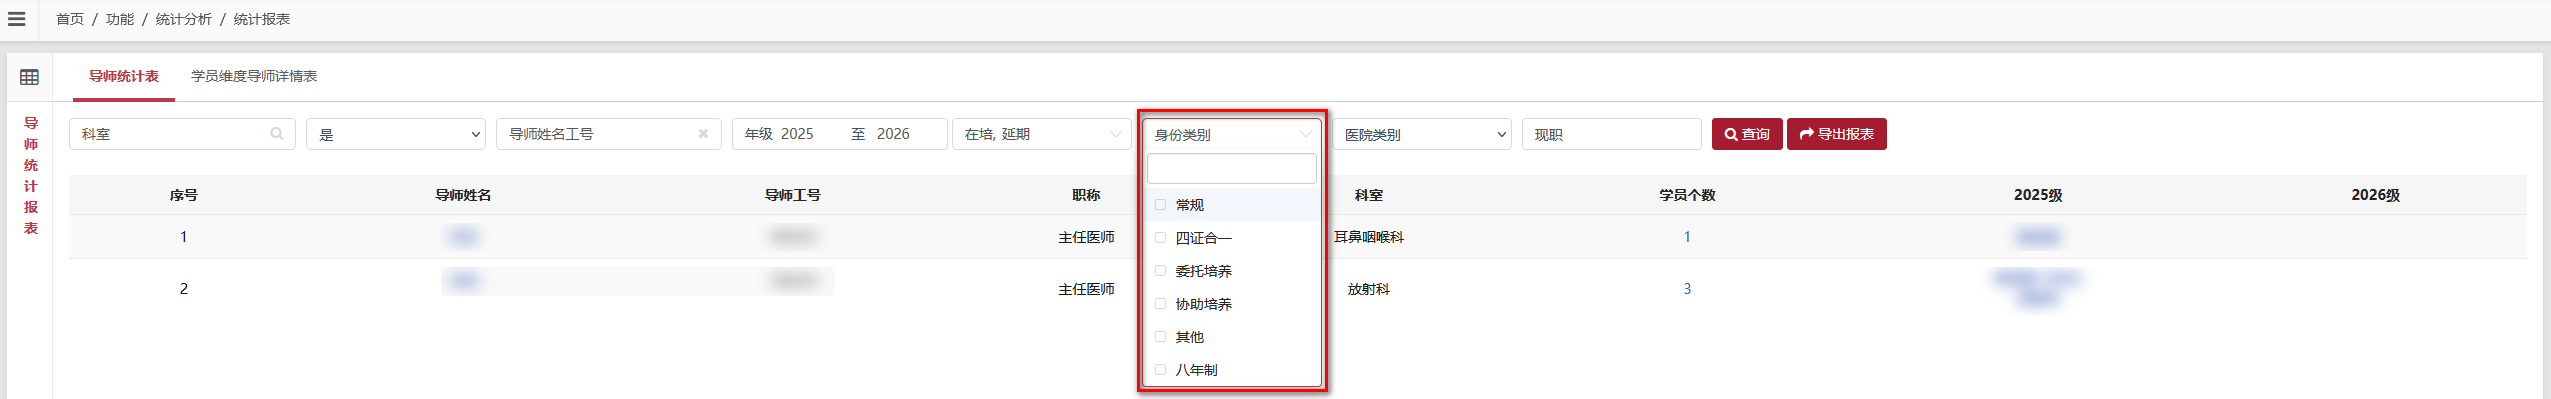Toggle the hamburger sidebar menu
This screenshot has width=2551, height=399.
(16, 19)
